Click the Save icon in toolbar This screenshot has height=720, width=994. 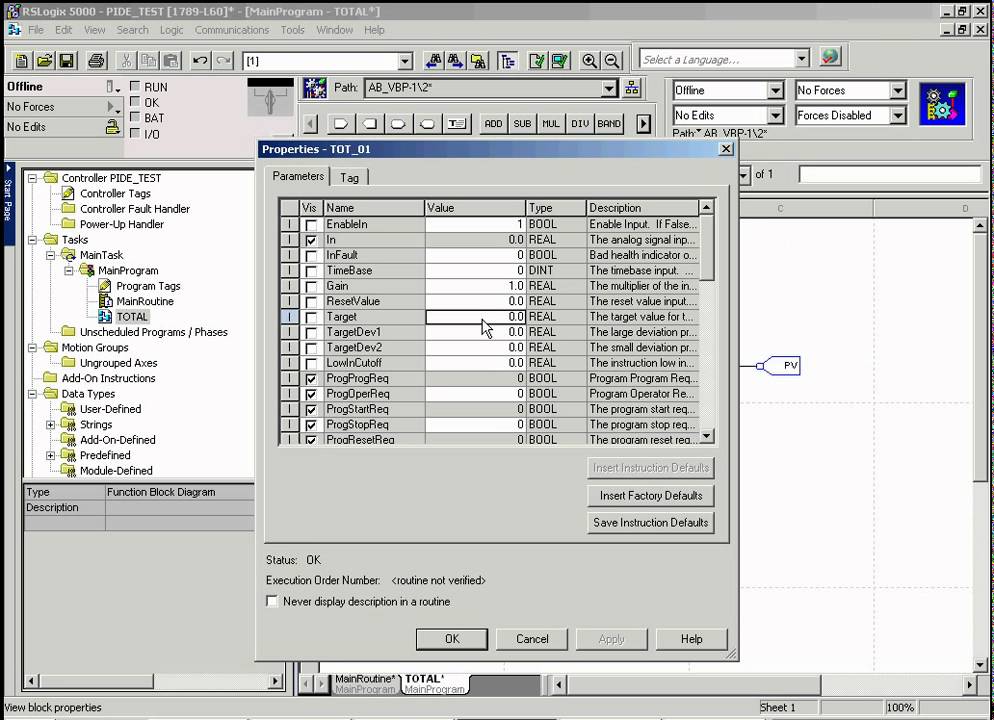point(66,61)
